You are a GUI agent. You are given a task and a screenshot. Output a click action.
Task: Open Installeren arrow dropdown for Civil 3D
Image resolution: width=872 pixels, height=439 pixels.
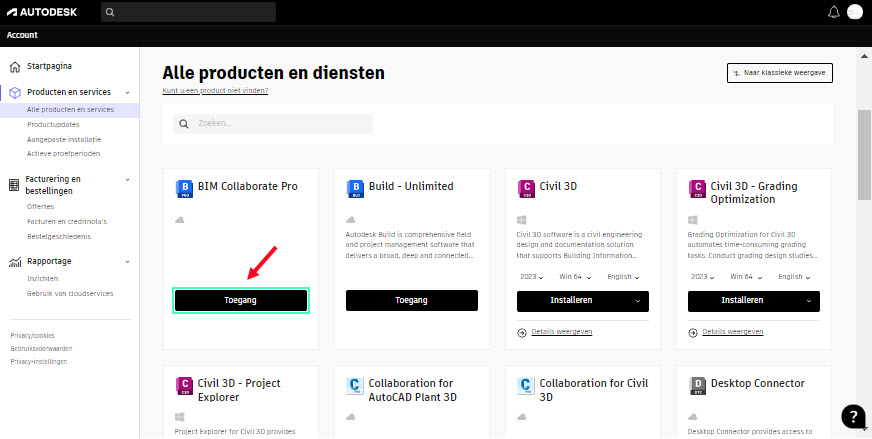click(x=637, y=300)
